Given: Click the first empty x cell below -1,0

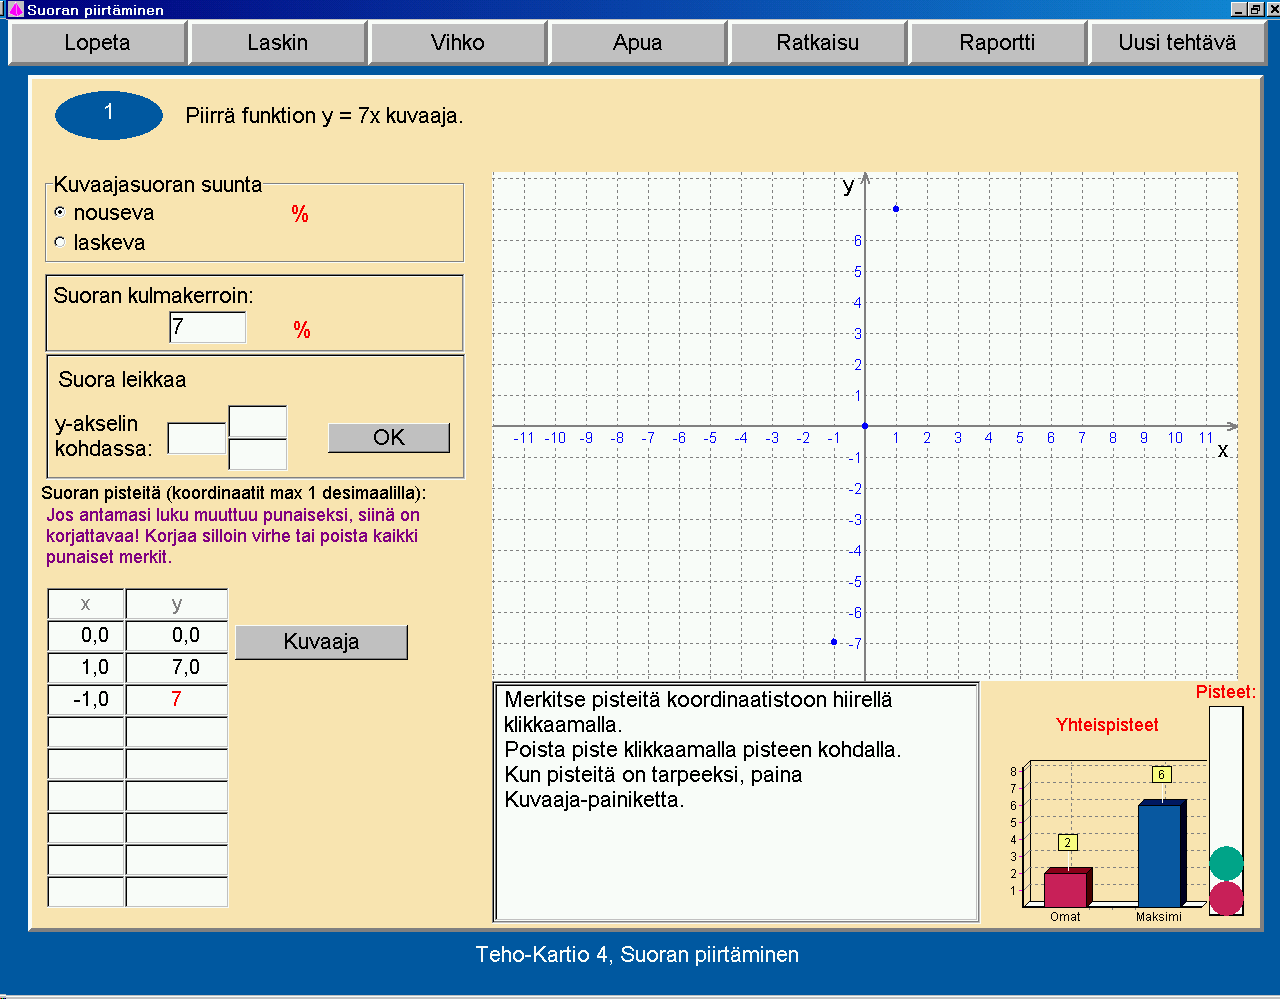Looking at the screenshot, I should pos(86,732).
